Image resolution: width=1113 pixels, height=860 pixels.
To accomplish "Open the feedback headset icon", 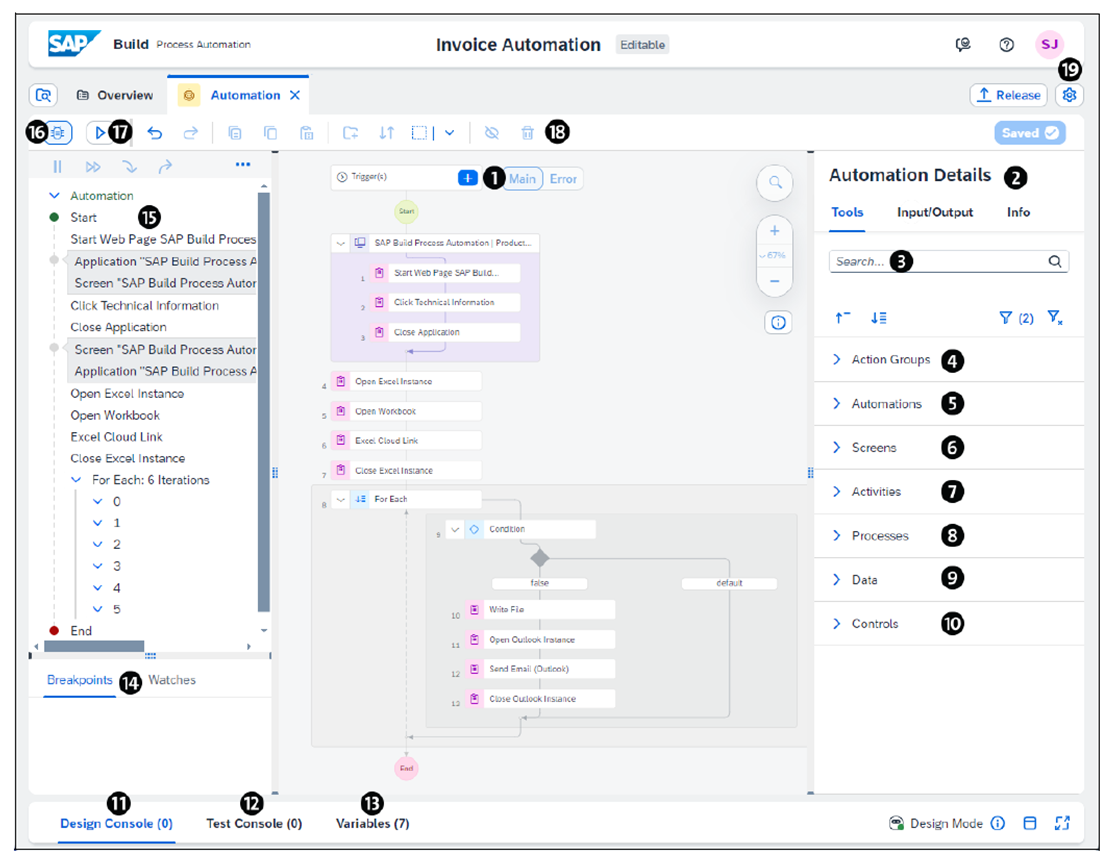I will pos(963,45).
